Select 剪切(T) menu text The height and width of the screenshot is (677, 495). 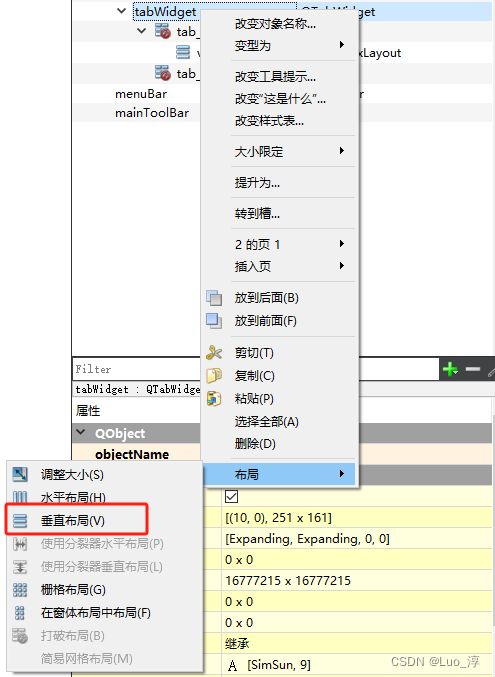point(254,353)
